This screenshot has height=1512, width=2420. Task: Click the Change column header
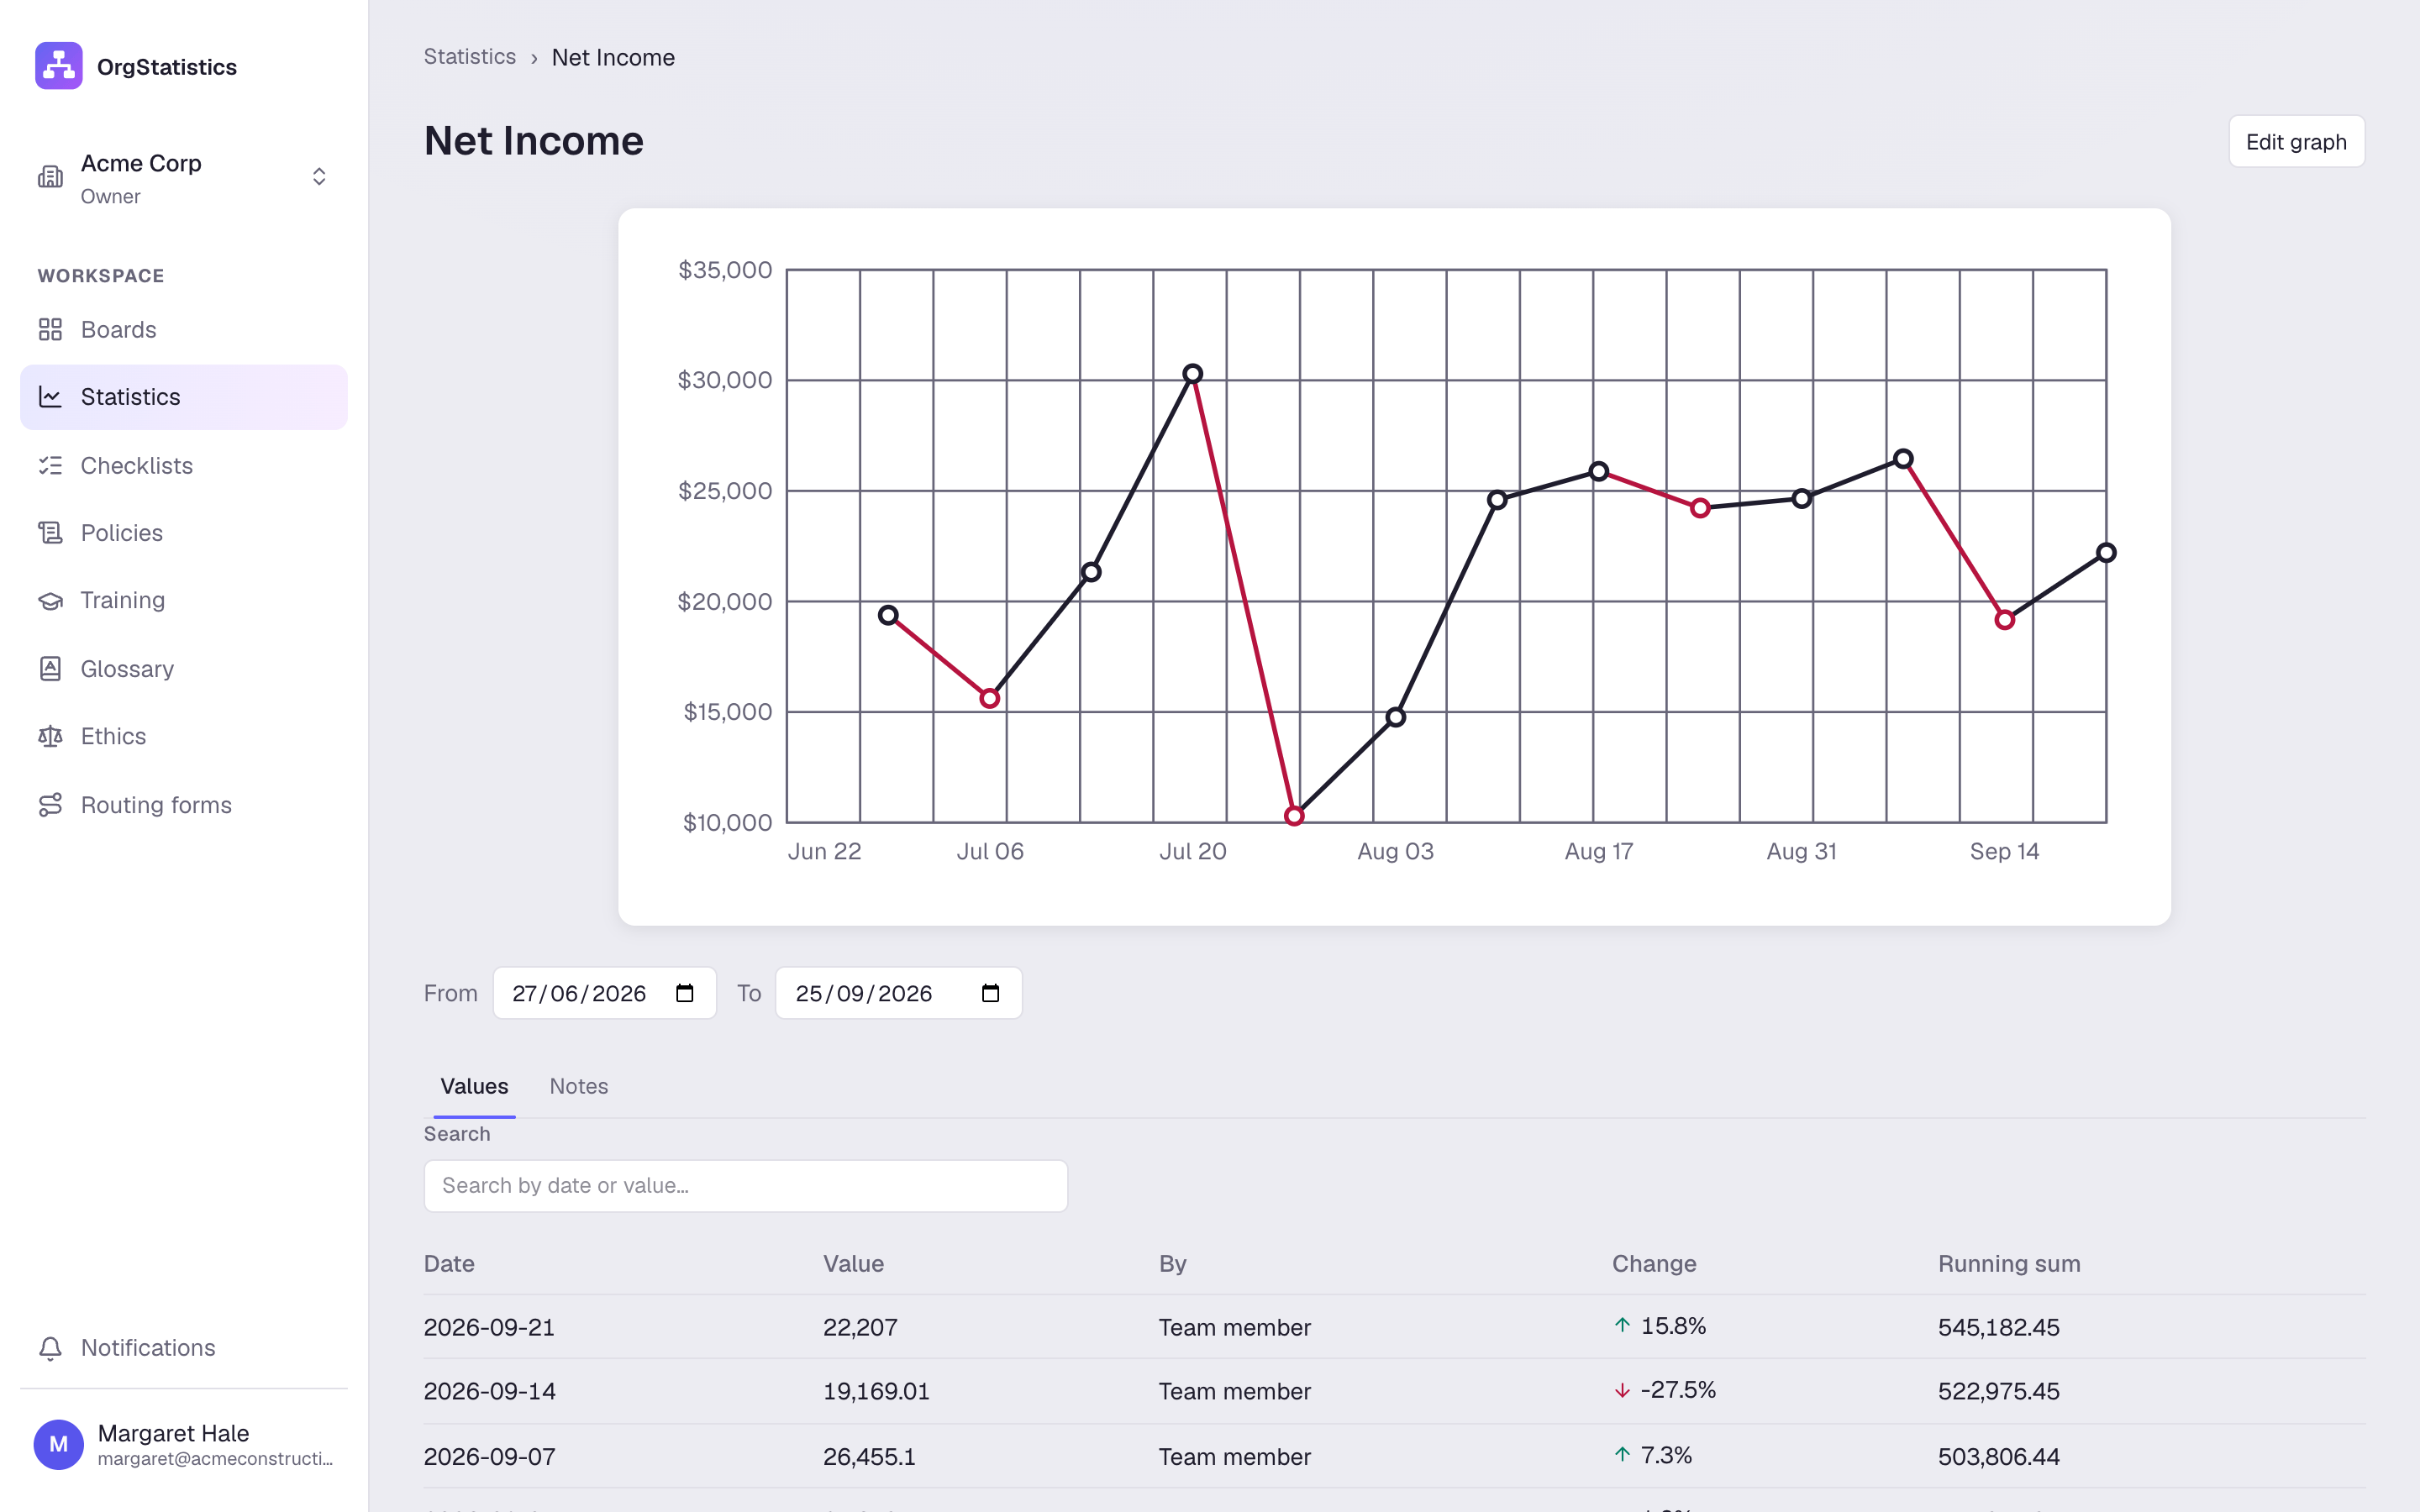point(1654,1264)
